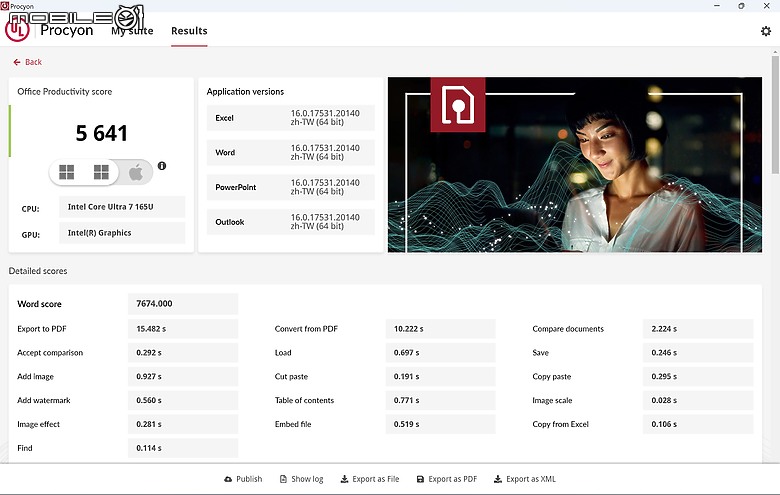Viewport: 780px width, 495px height.
Task: Click the Export as PDF save icon
Action: pos(420,479)
